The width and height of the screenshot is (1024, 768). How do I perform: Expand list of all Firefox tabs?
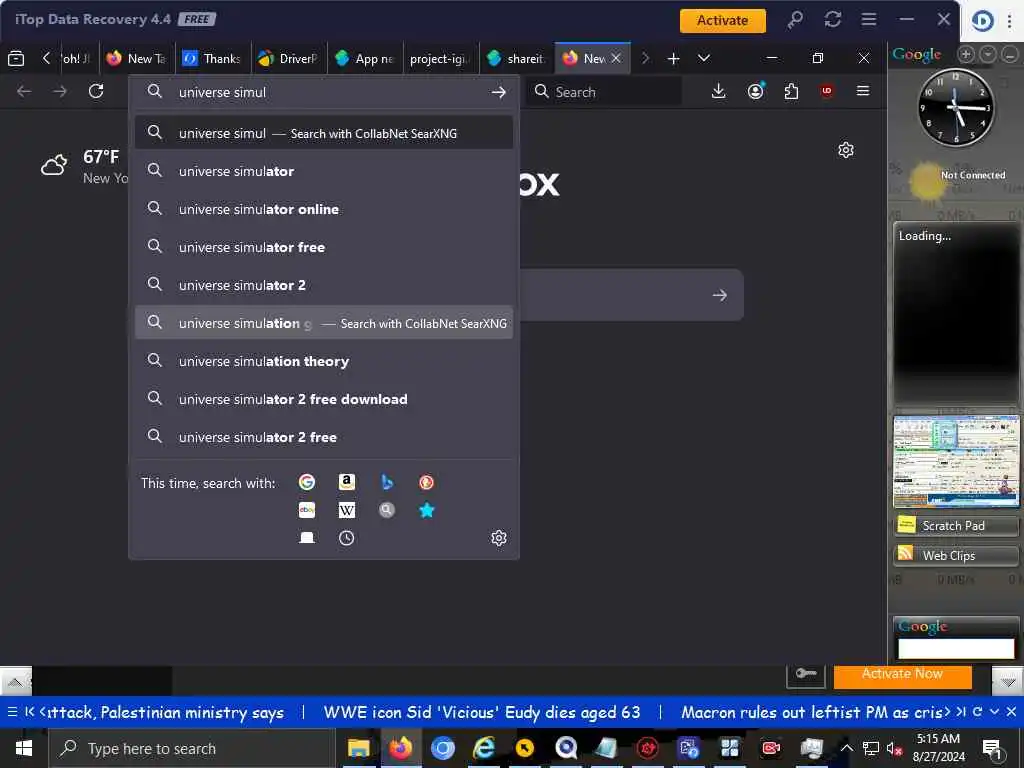[x=703, y=58]
